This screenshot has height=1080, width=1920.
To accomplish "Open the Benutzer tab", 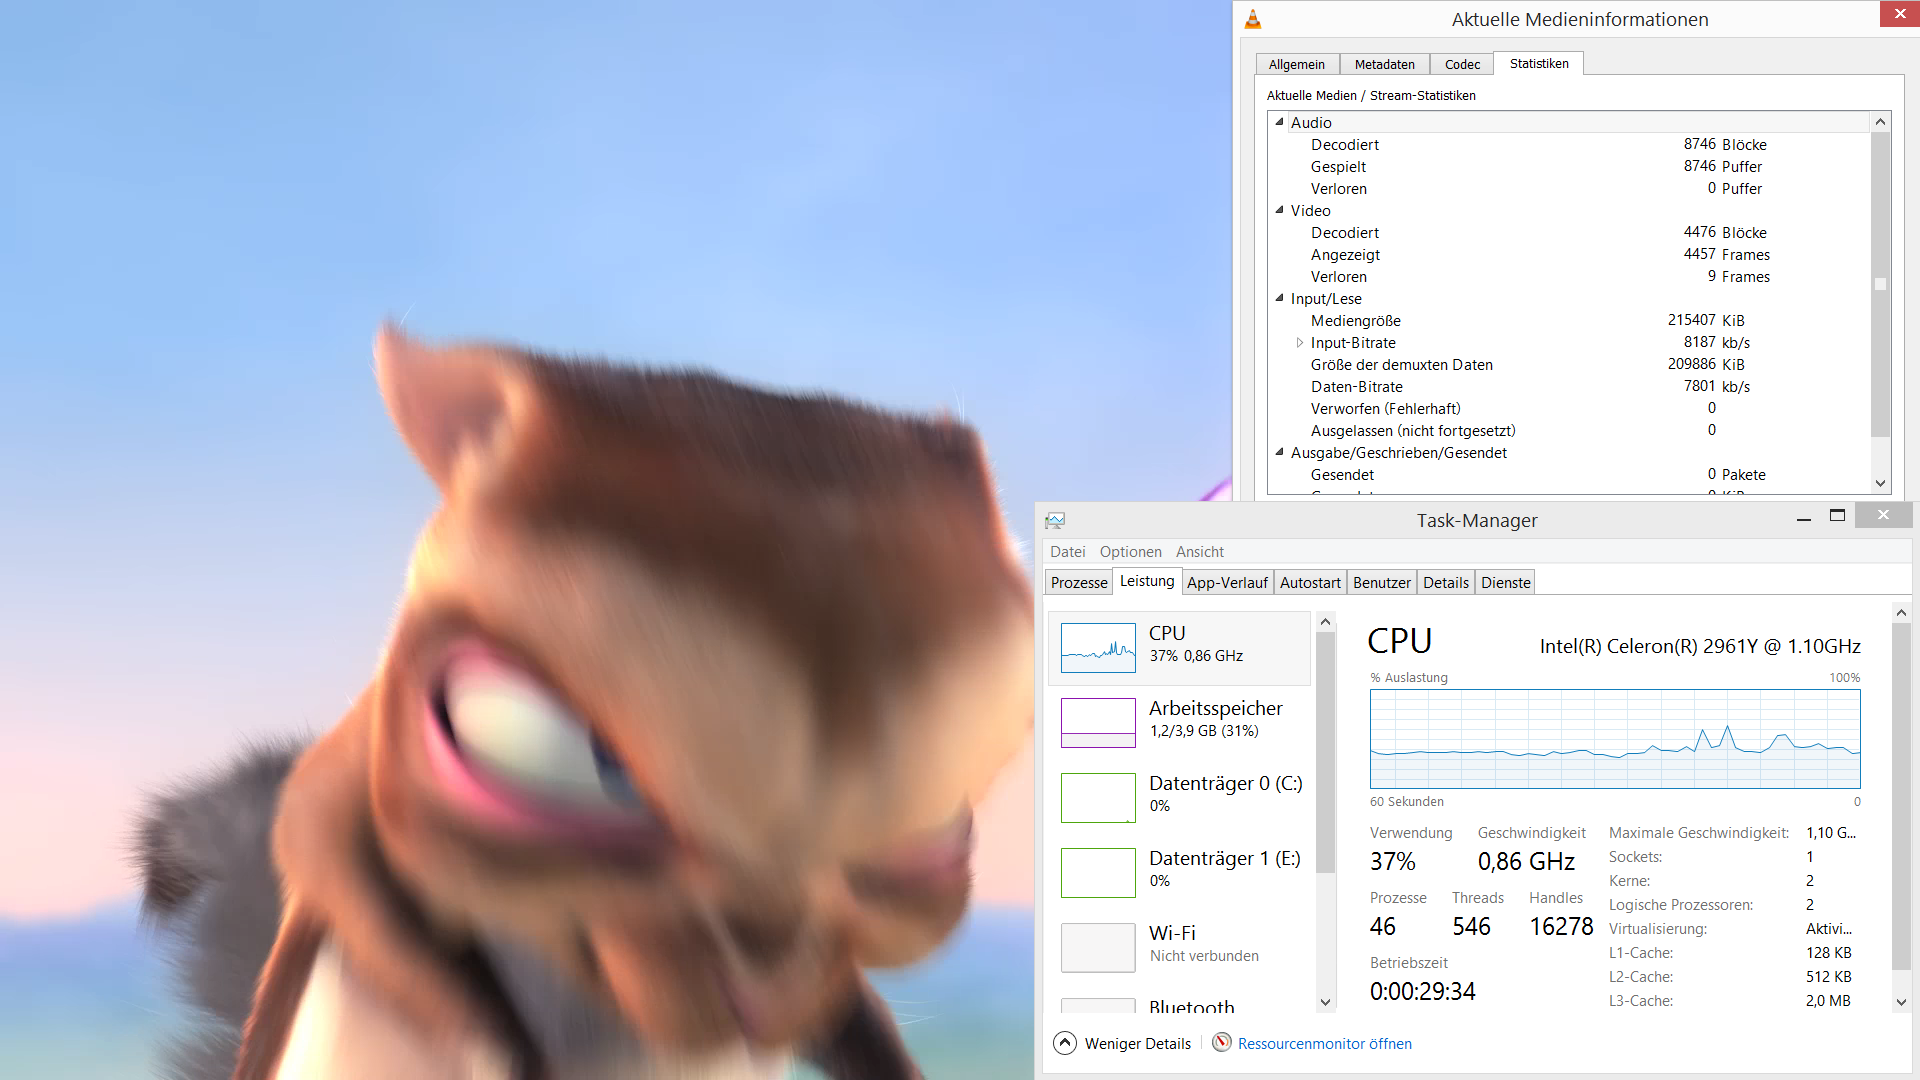I will click(x=1382, y=582).
